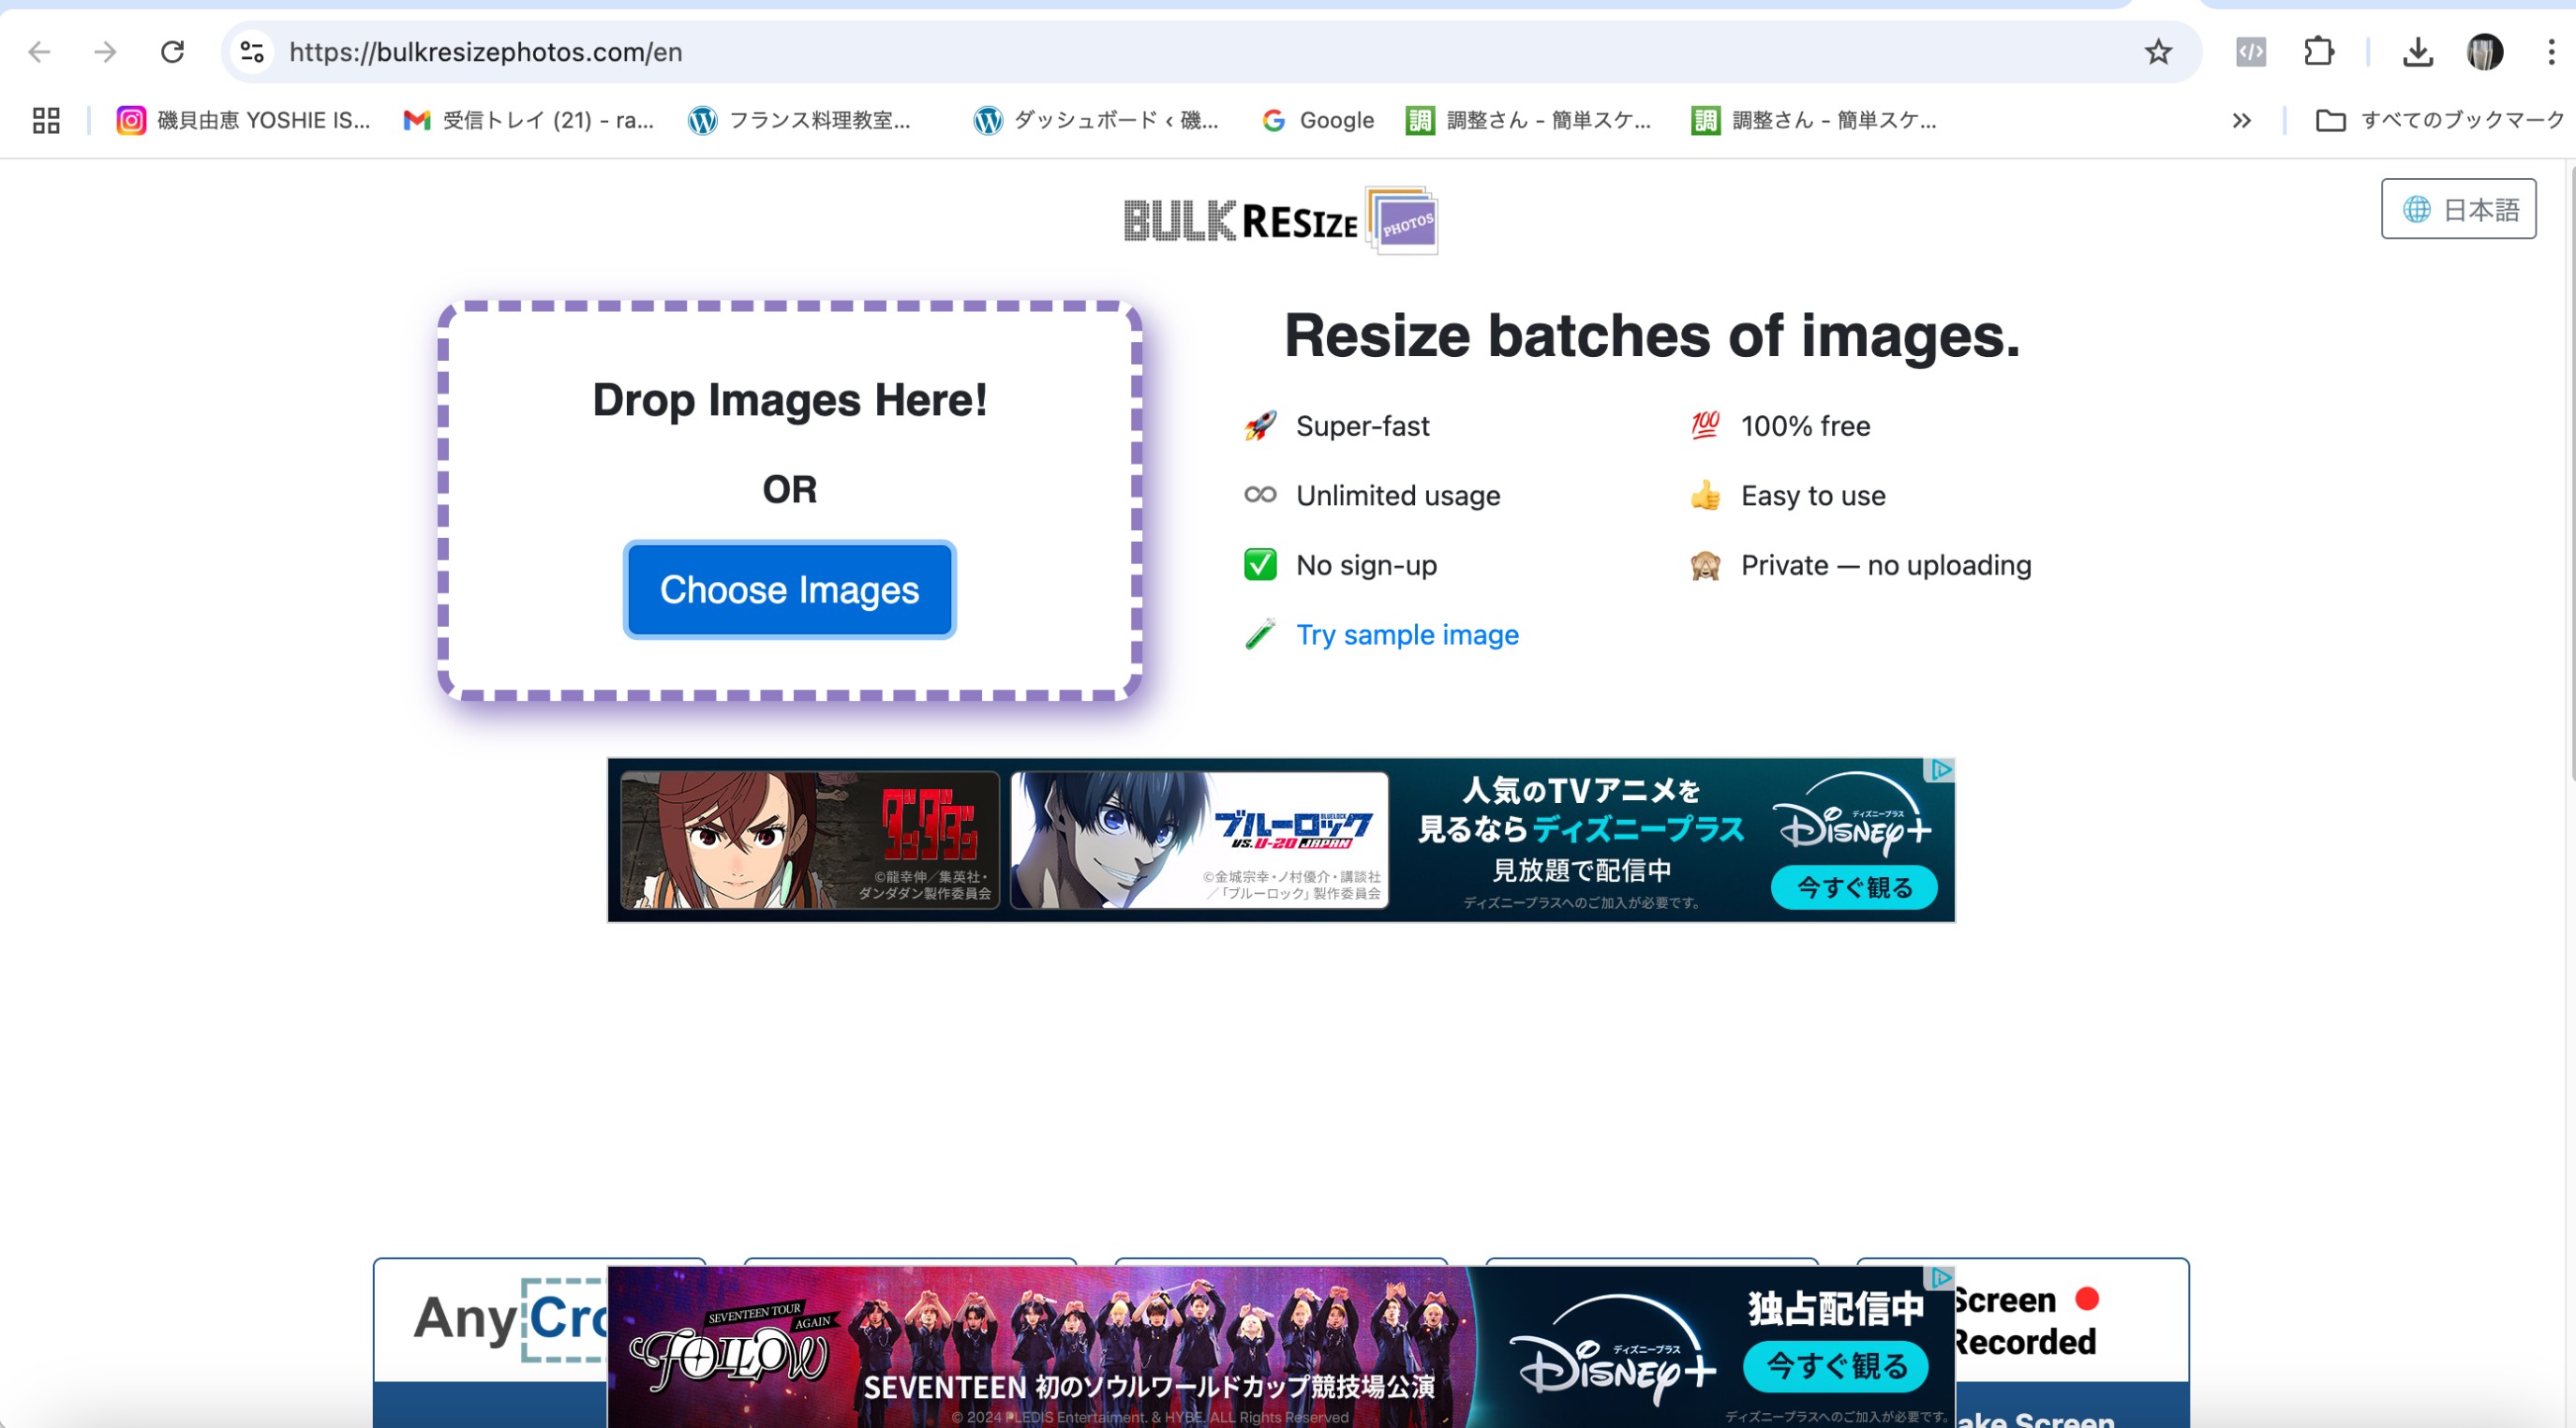Click the ダンダダン anime thumbnail in ad

click(x=809, y=840)
